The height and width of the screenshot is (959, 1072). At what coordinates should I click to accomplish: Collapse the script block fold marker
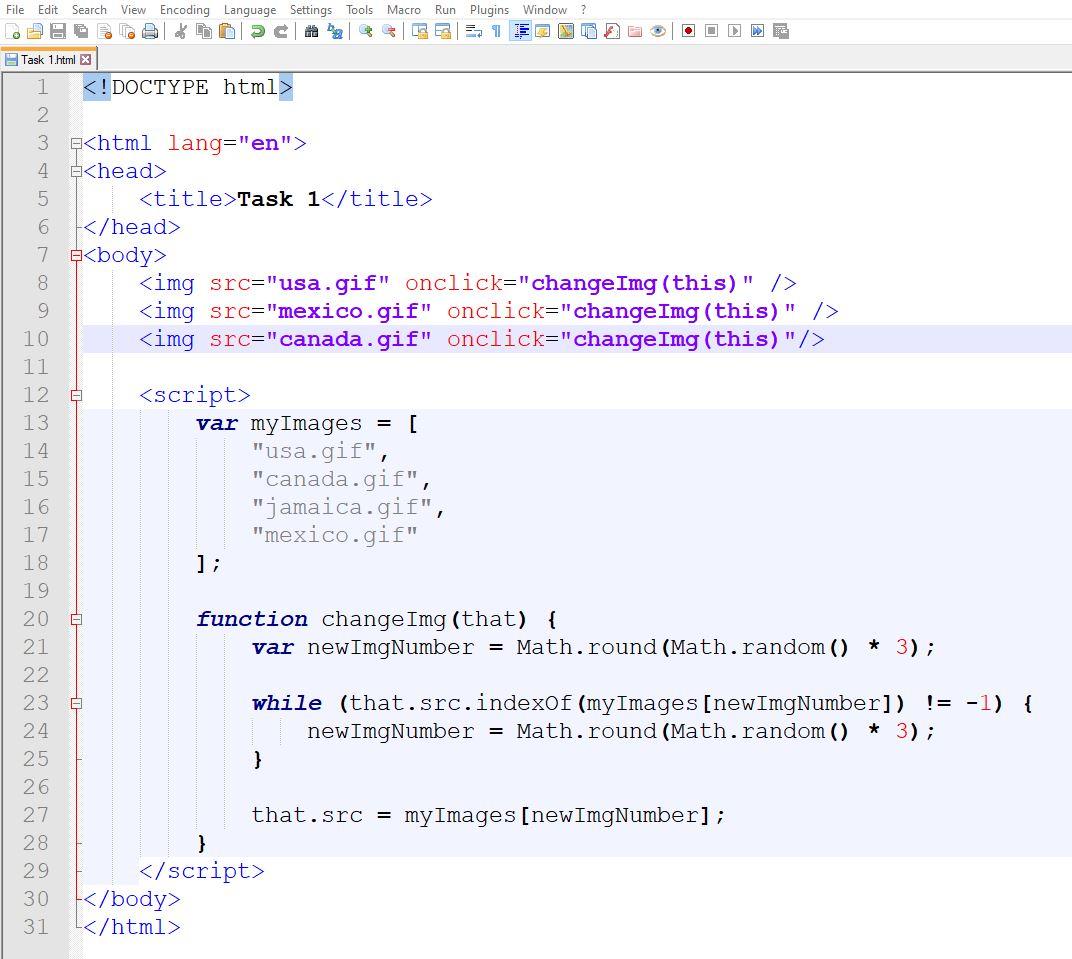(77, 395)
